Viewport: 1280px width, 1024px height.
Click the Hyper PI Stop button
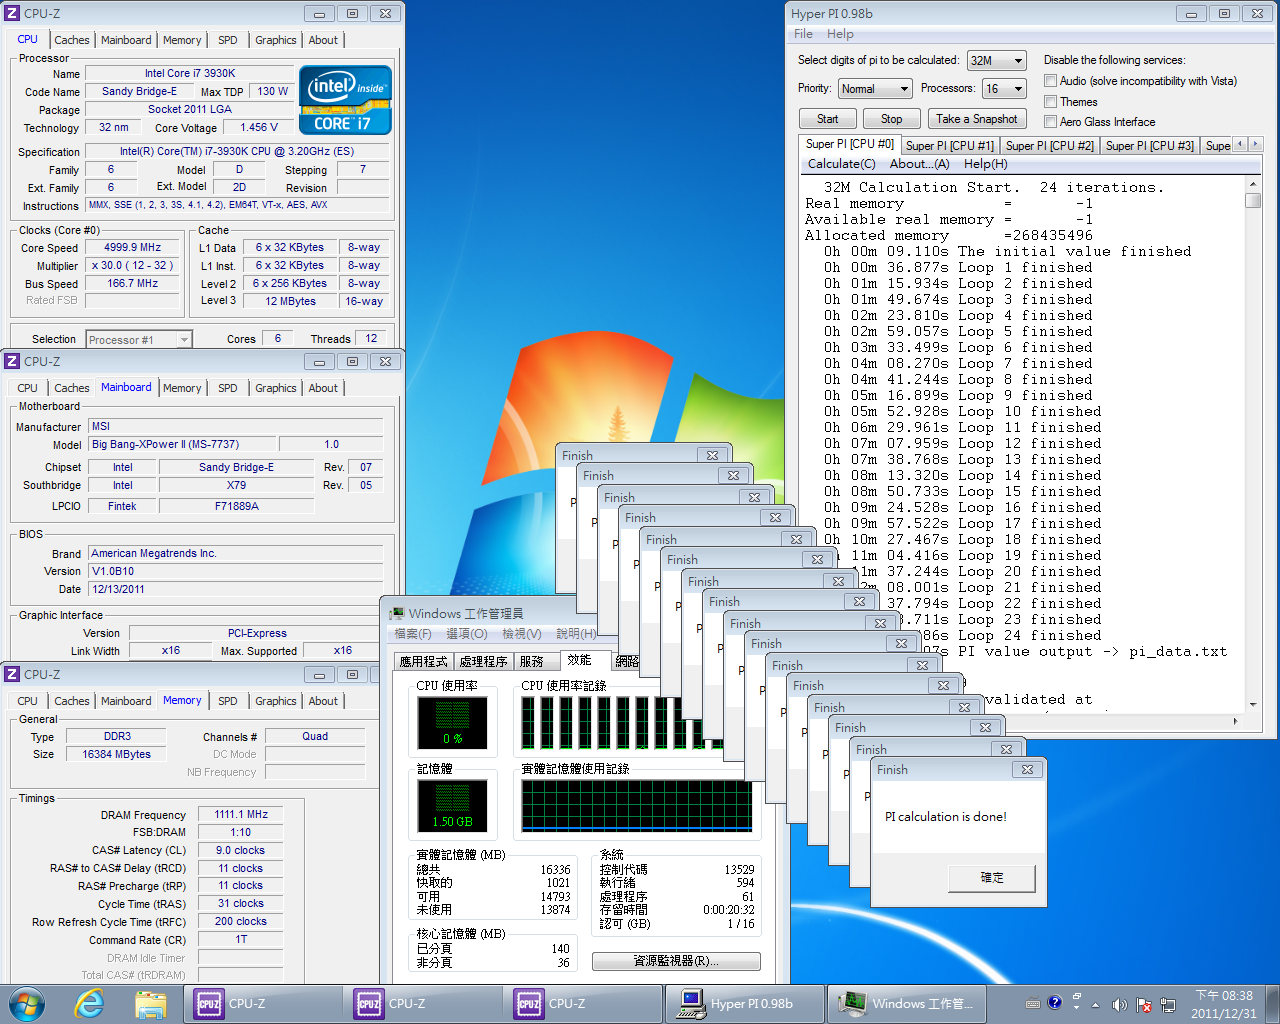click(892, 119)
